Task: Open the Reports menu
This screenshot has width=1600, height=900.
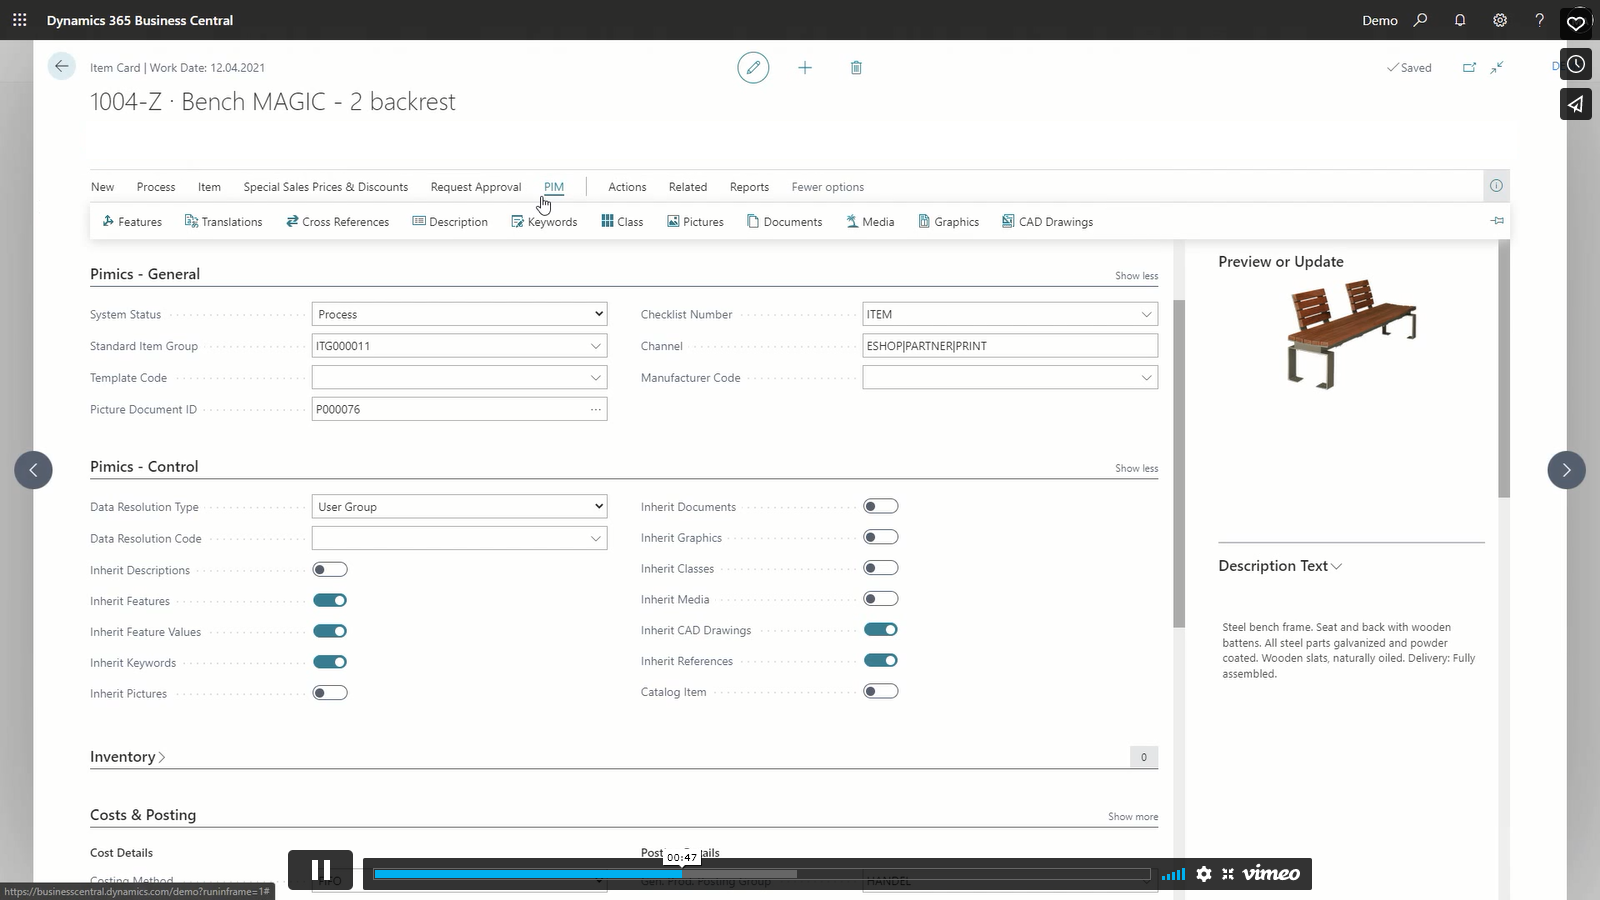Action: click(x=749, y=187)
